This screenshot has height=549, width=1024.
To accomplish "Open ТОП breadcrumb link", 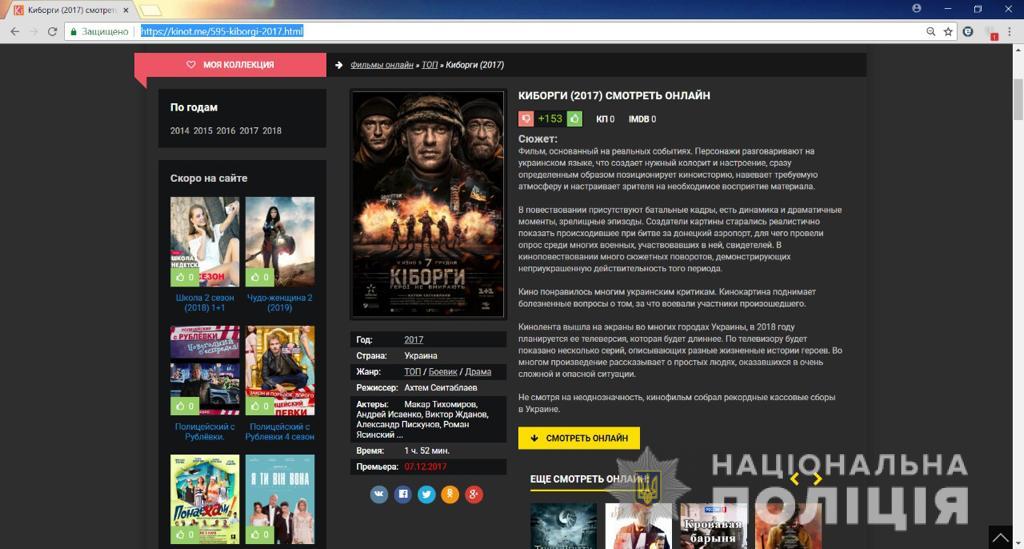I will click(x=429, y=65).
